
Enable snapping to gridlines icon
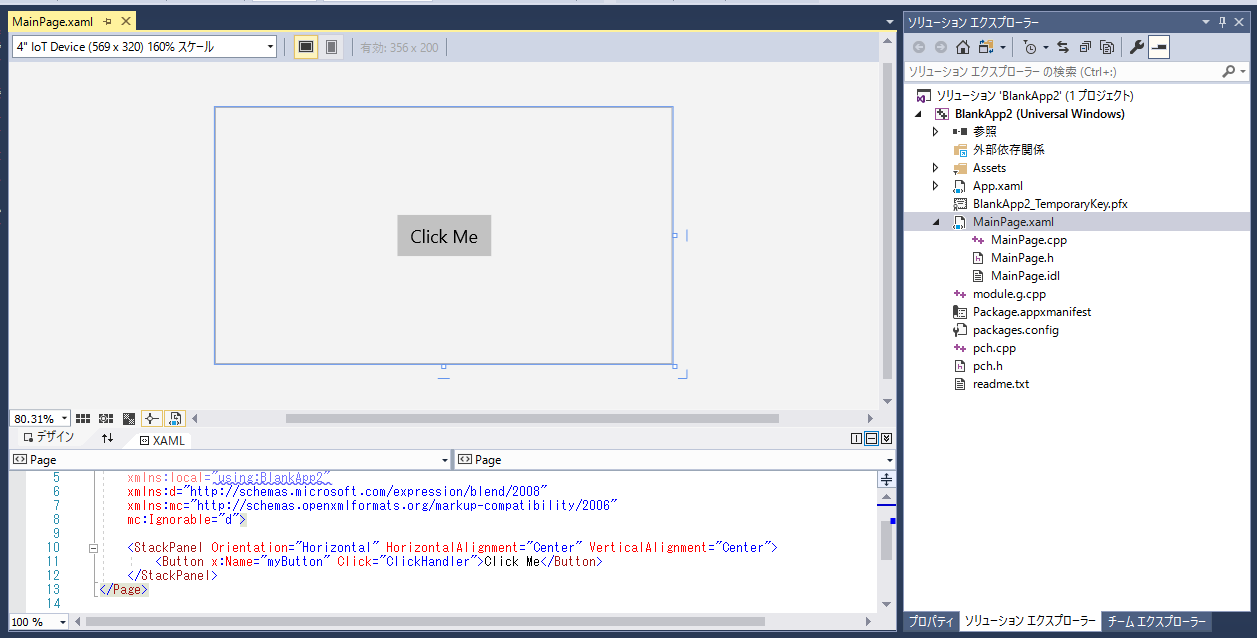[x=106, y=418]
